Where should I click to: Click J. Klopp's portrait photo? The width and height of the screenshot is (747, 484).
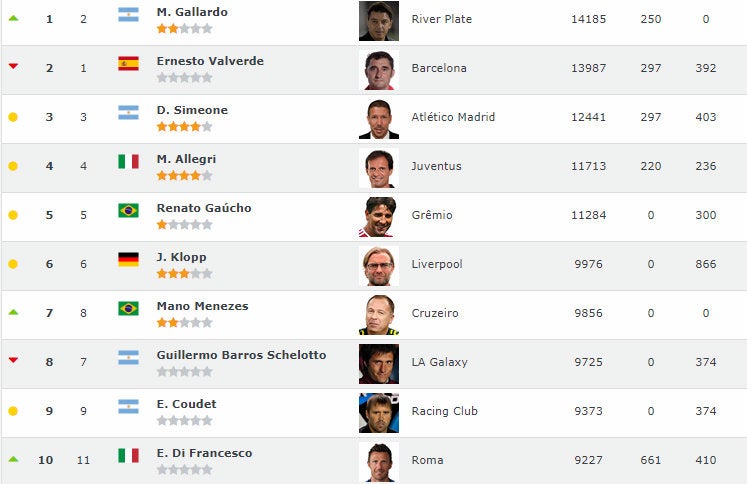coord(378,266)
